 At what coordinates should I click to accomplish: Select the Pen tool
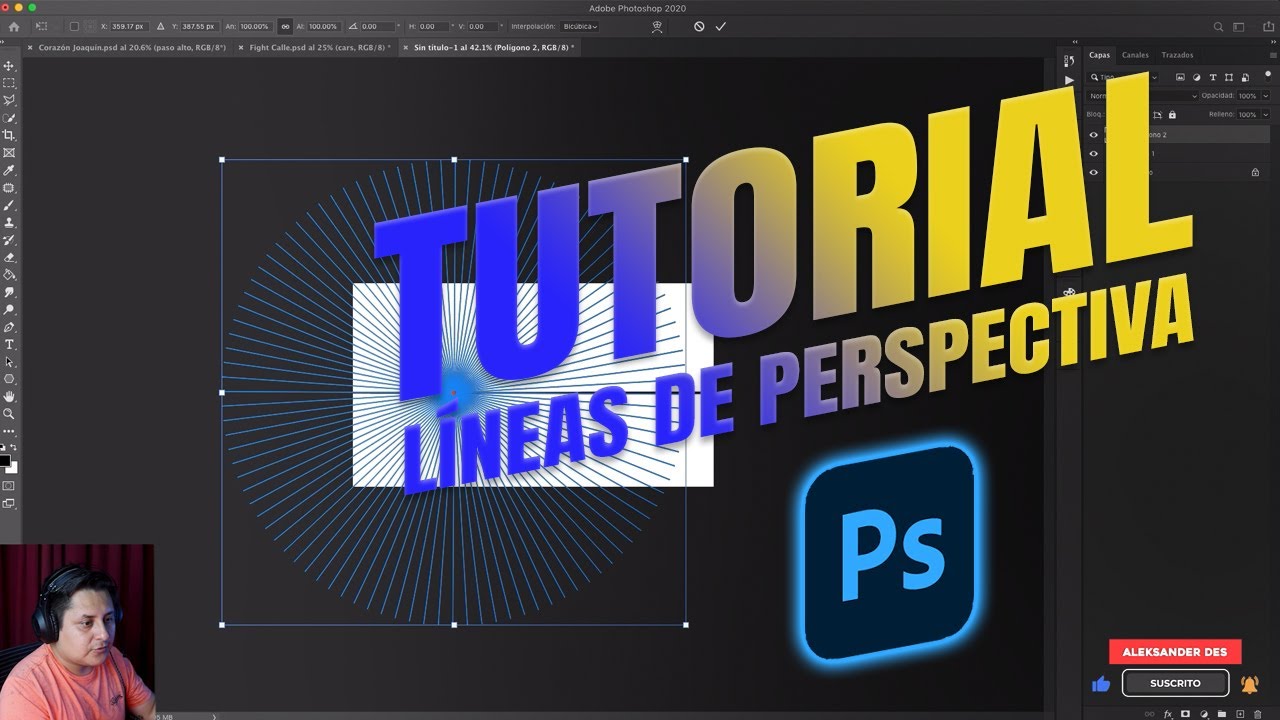(9, 327)
